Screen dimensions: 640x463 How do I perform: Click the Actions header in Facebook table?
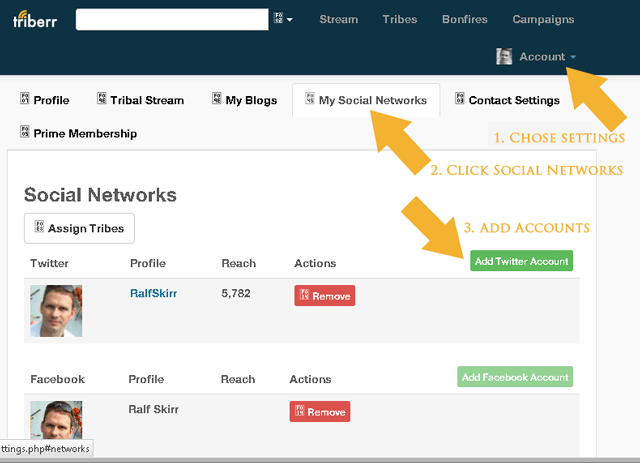pyautogui.click(x=310, y=379)
